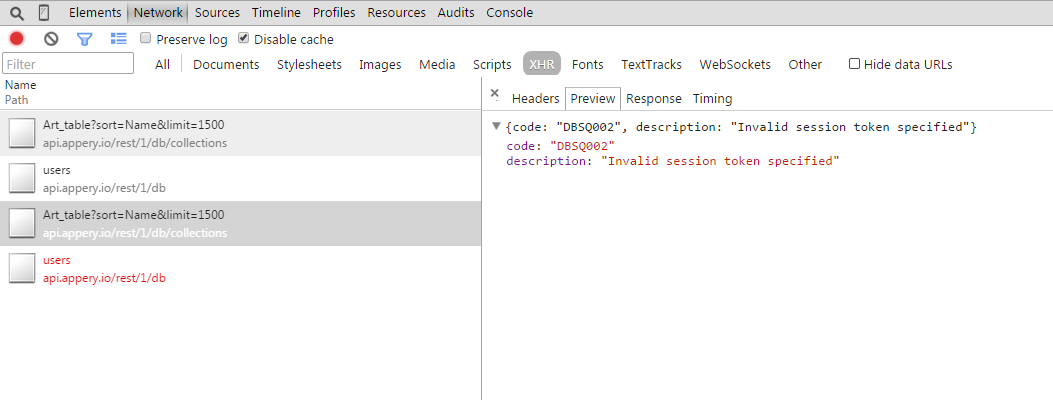Close the request details pane
Image resolution: width=1053 pixels, height=400 pixels.
pyautogui.click(x=495, y=95)
